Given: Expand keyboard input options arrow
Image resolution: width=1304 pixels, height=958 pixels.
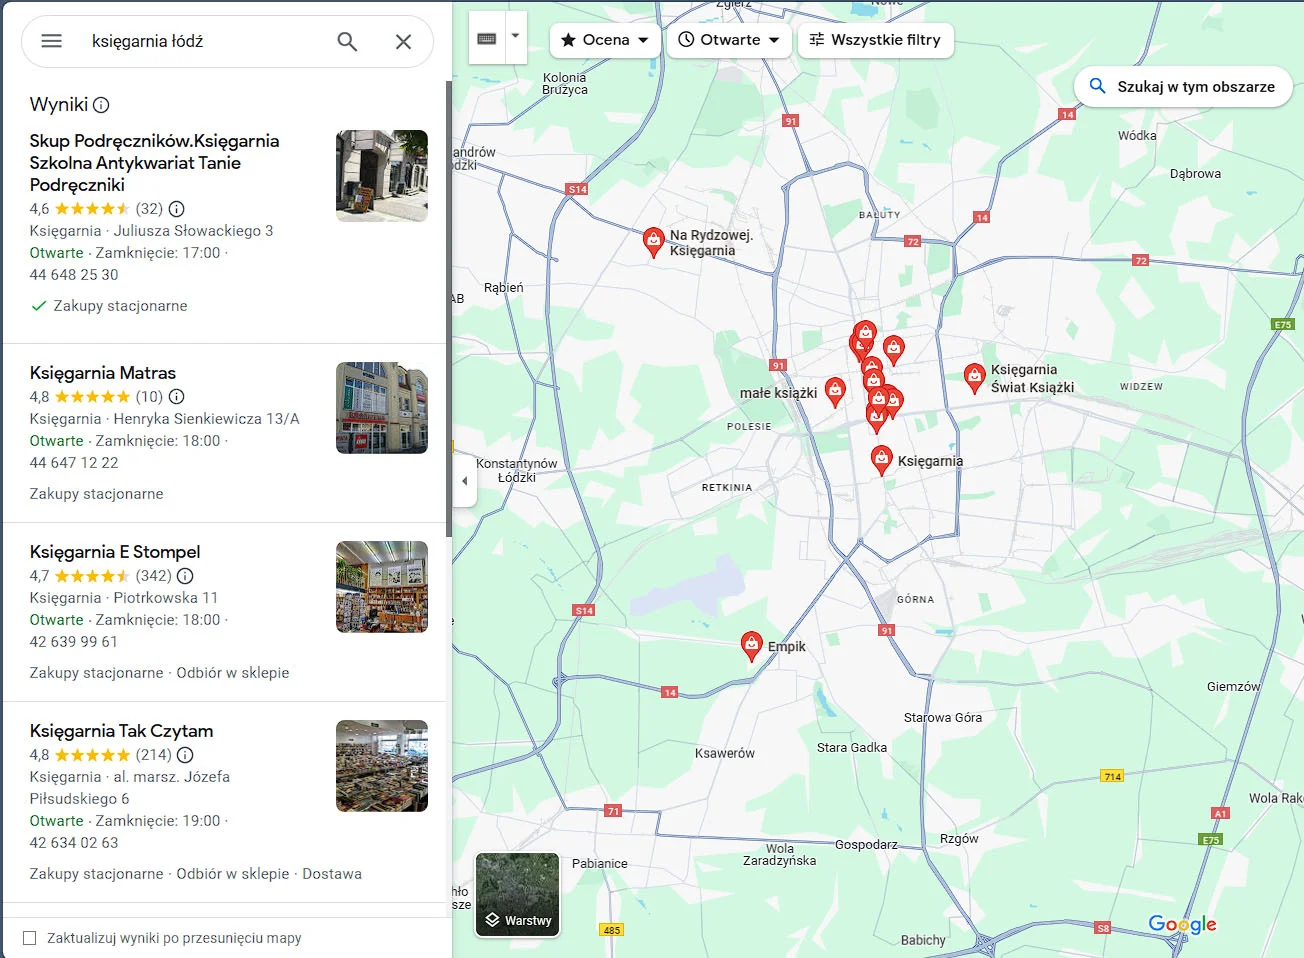Looking at the screenshot, I should 516,36.
